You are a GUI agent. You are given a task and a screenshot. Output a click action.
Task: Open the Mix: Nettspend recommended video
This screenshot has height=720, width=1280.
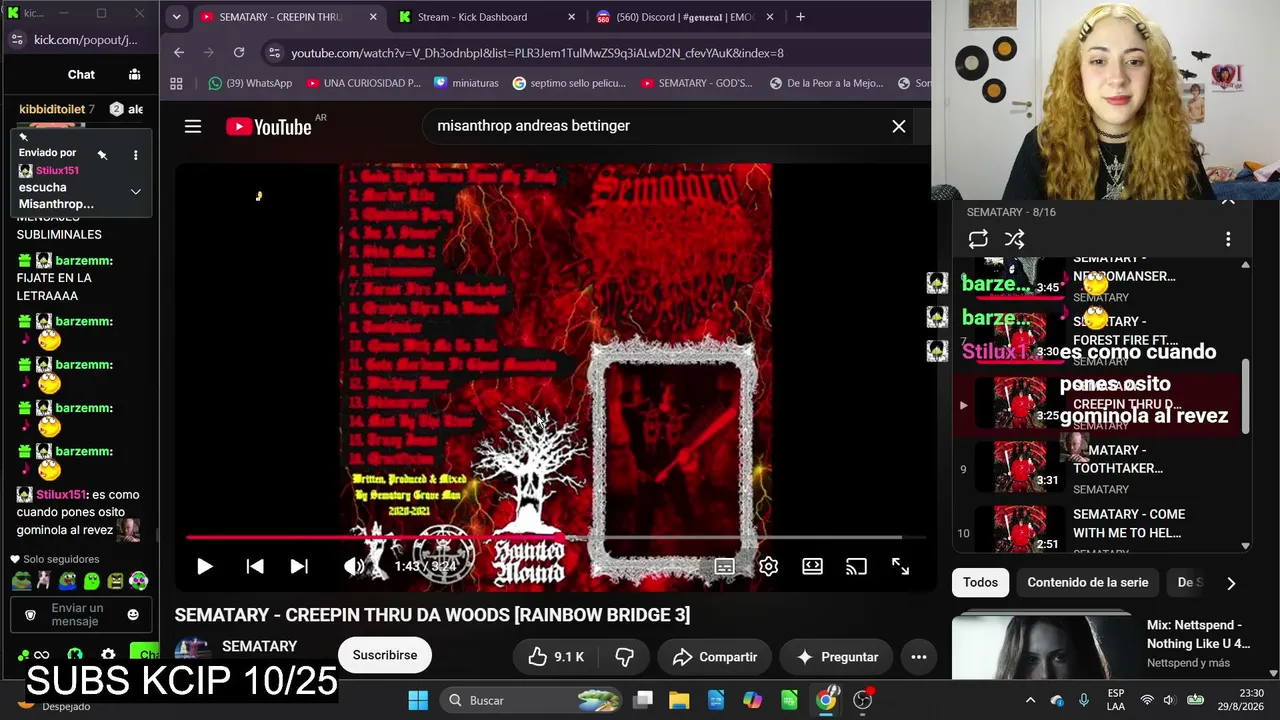pos(1103,646)
